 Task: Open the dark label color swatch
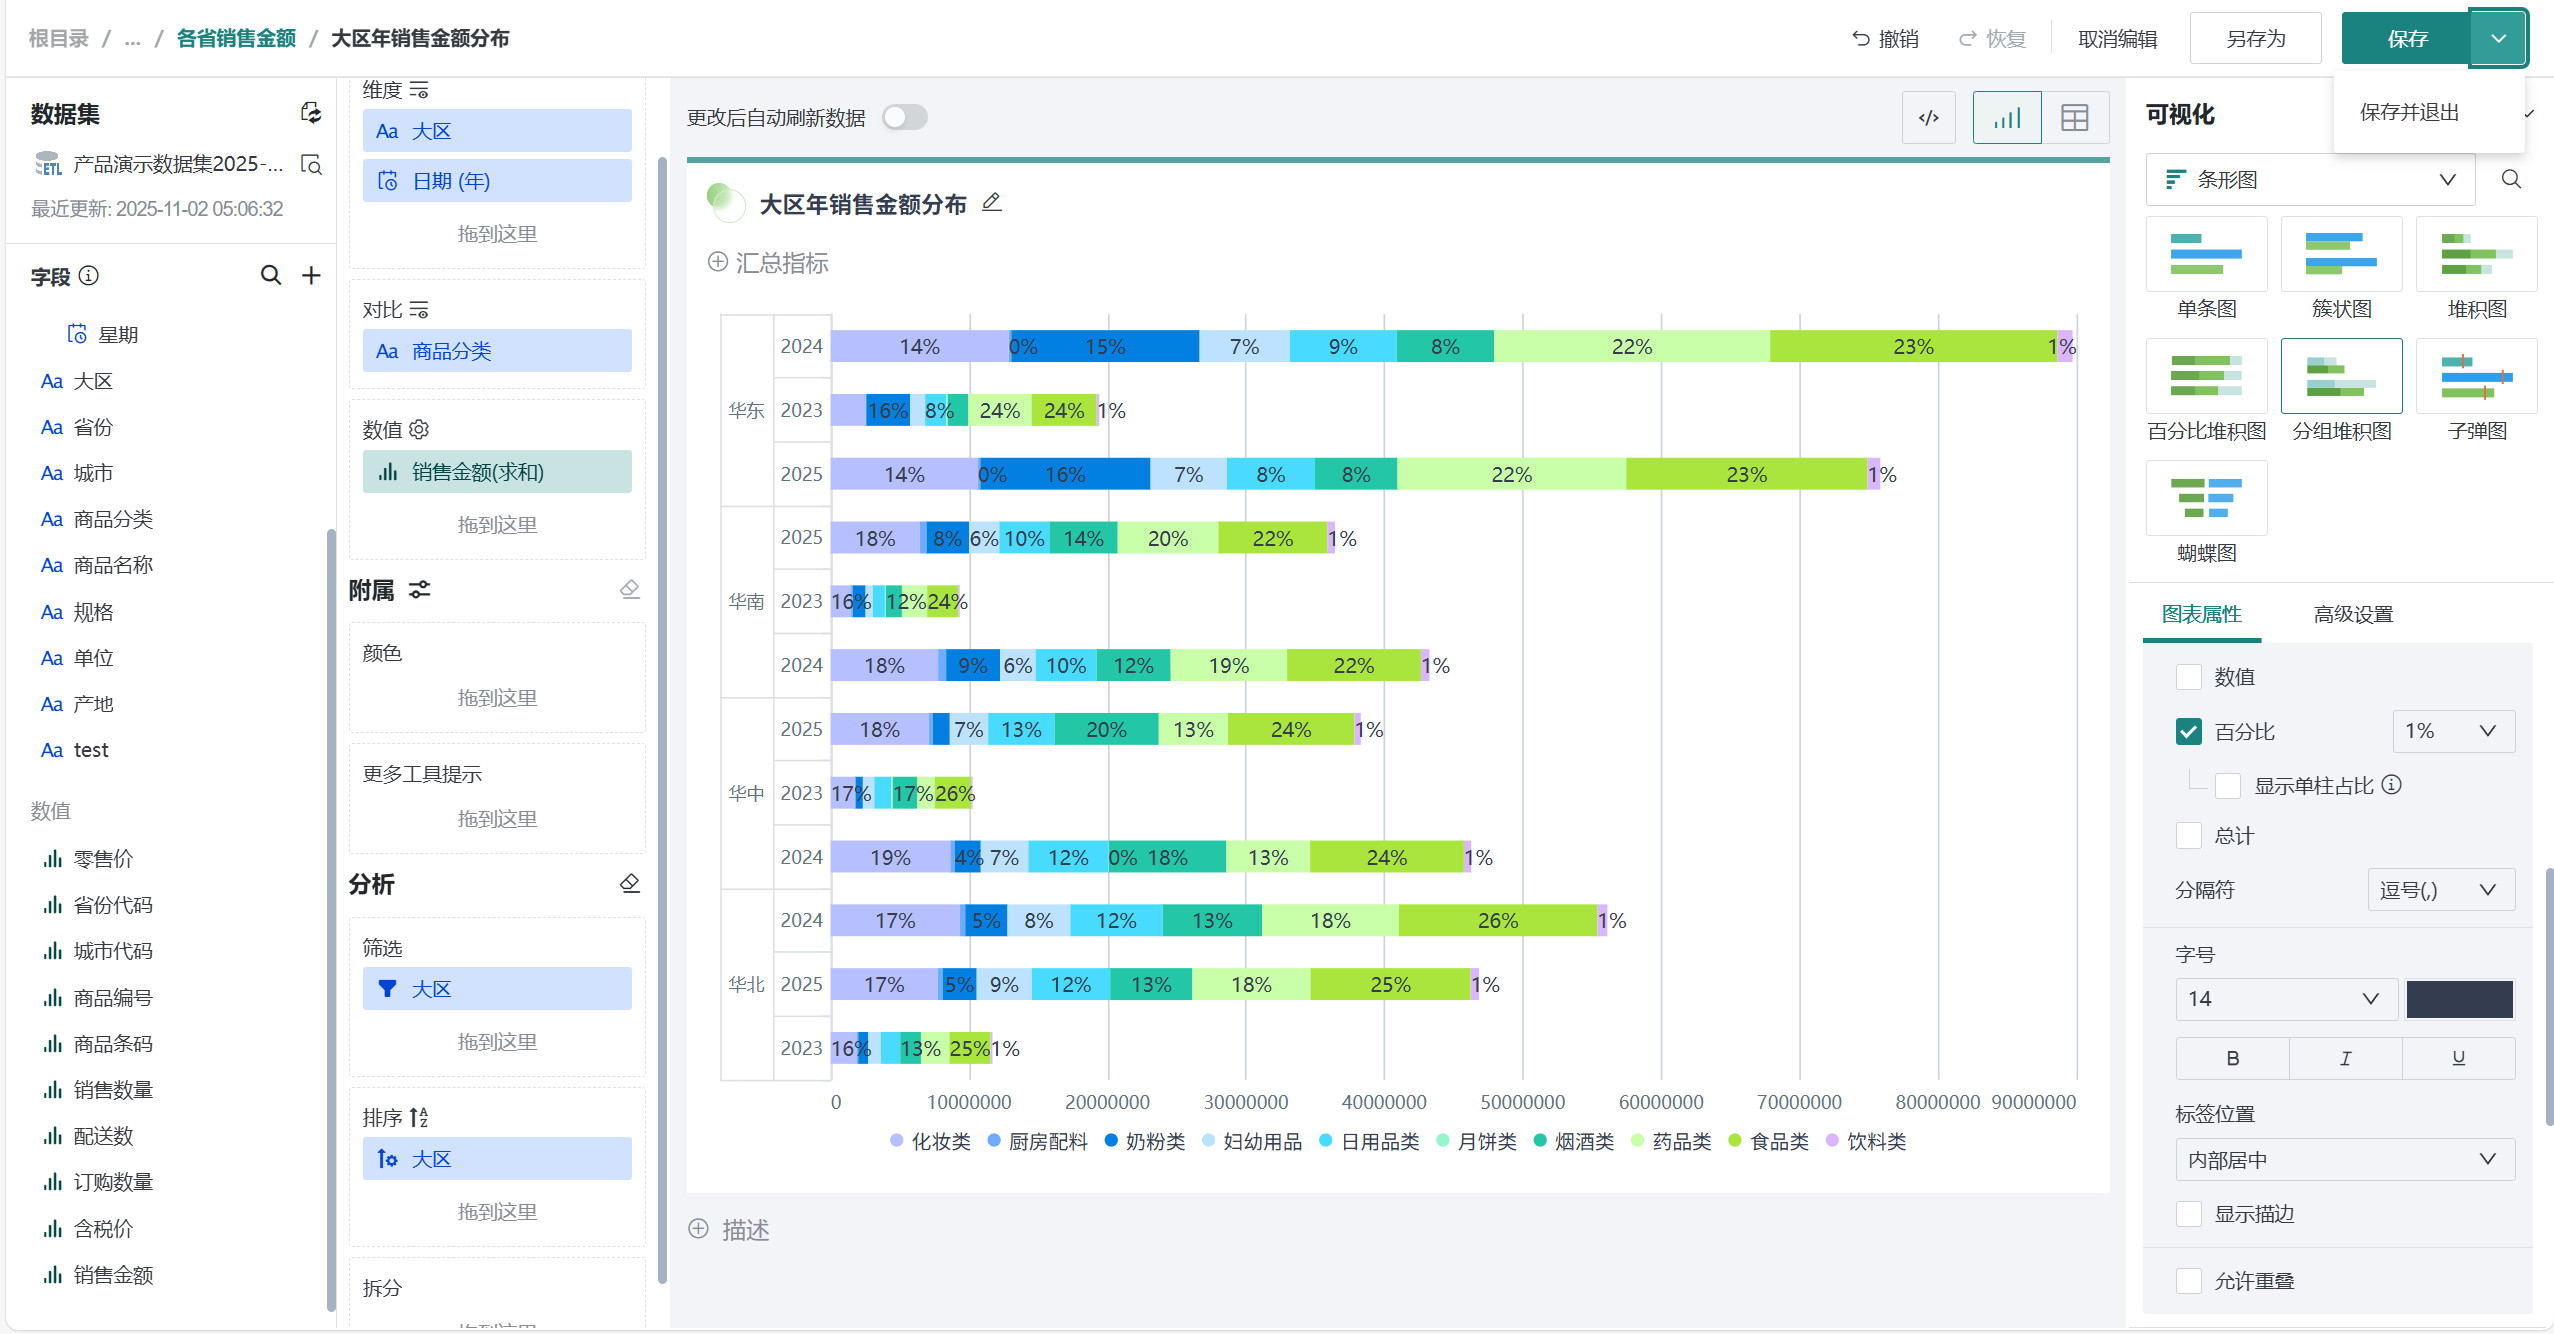(x=2459, y=999)
